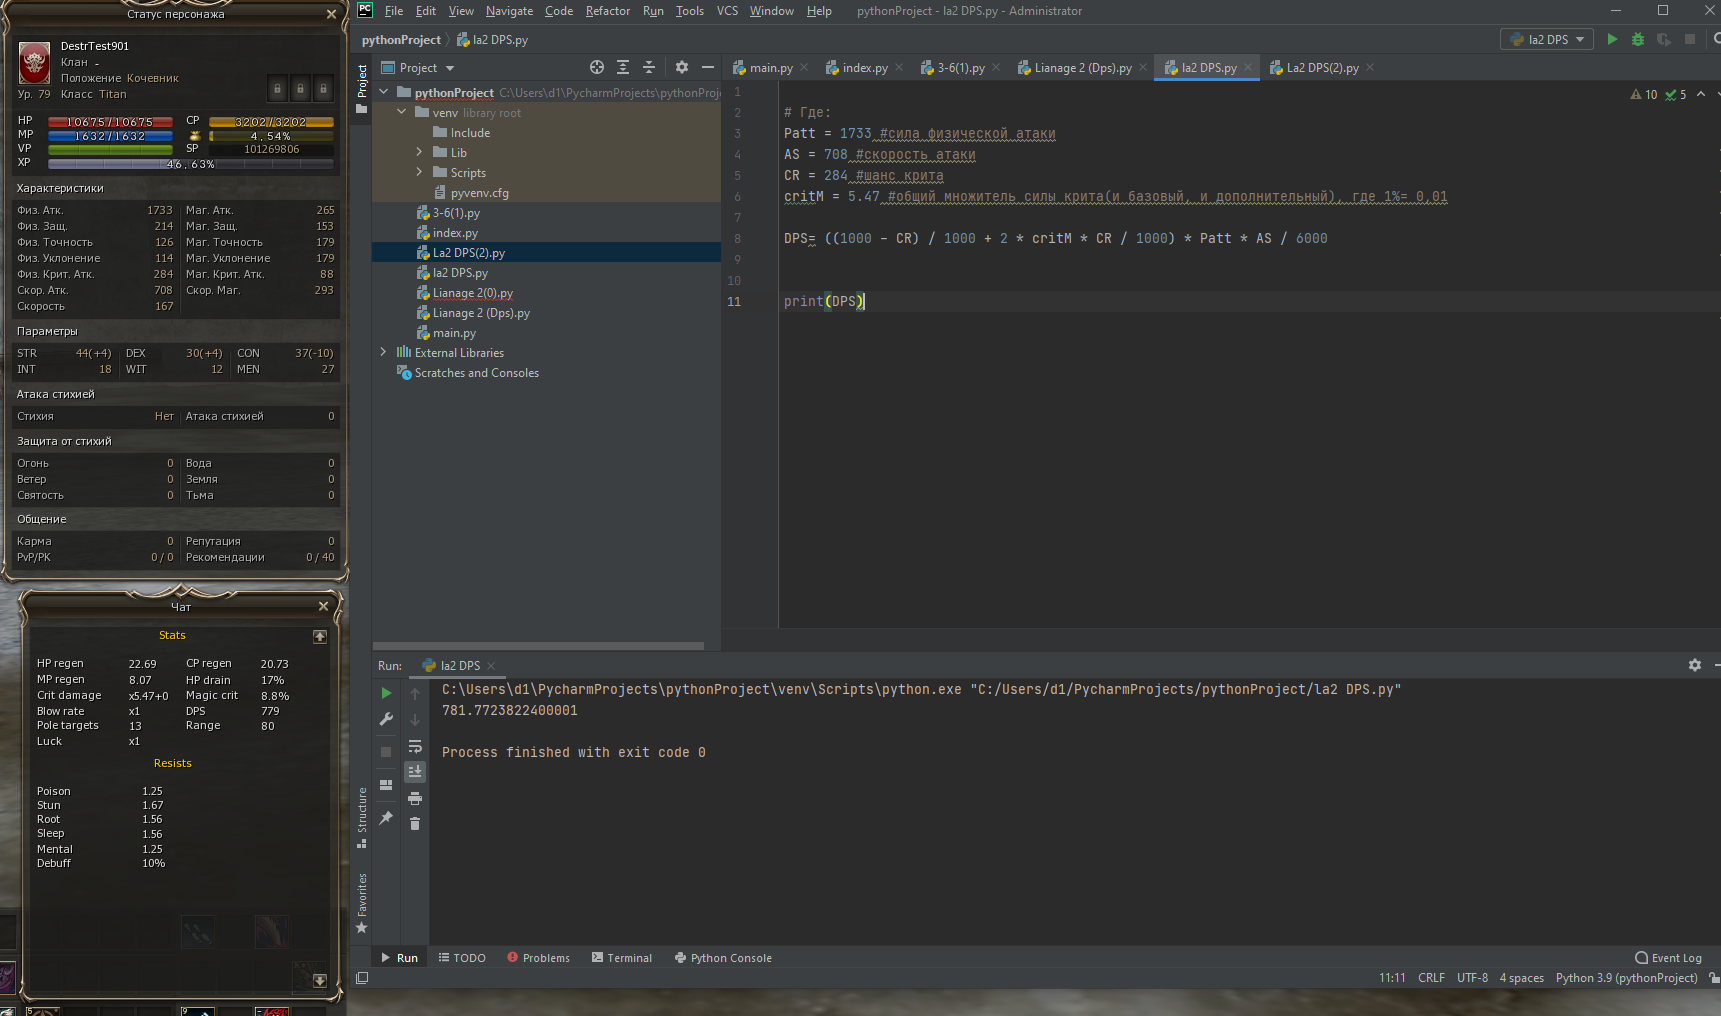Screen dimensions: 1721x1016
Task: Open Project panel gear options
Action: (x=682, y=67)
